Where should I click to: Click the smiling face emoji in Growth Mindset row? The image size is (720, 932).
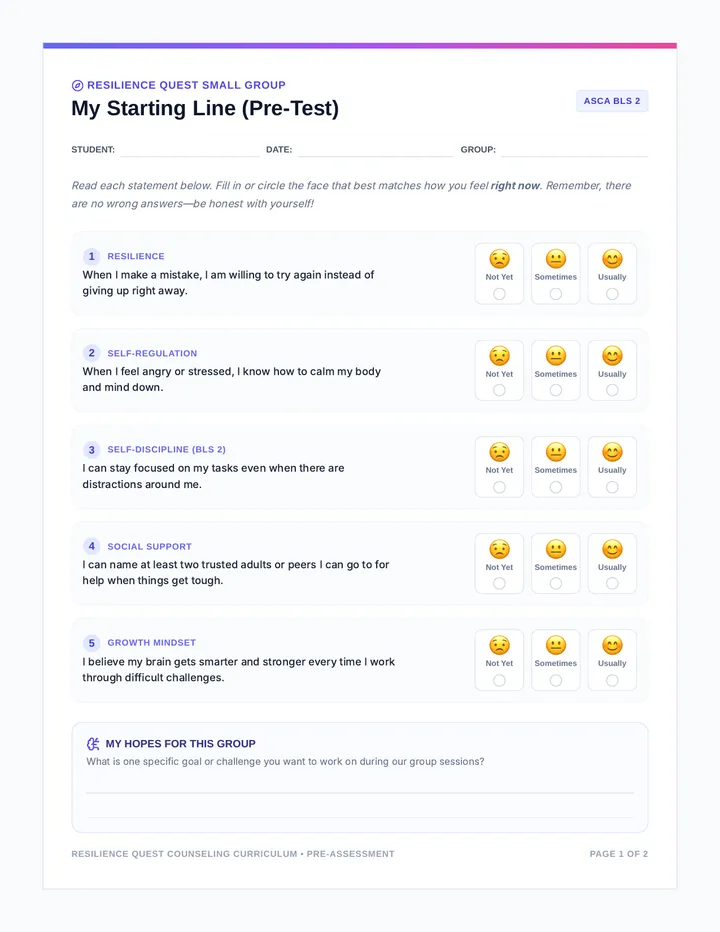(x=612, y=646)
